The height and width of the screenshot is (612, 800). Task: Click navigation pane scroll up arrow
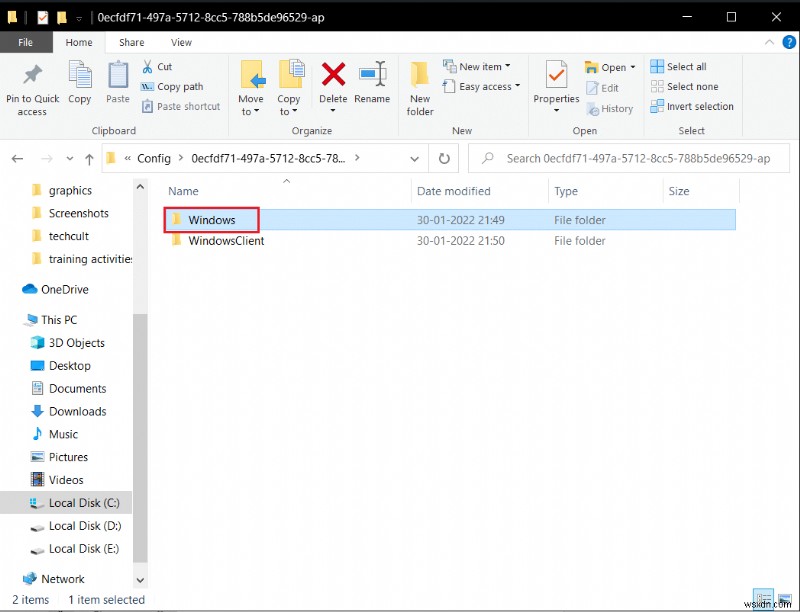[140, 187]
